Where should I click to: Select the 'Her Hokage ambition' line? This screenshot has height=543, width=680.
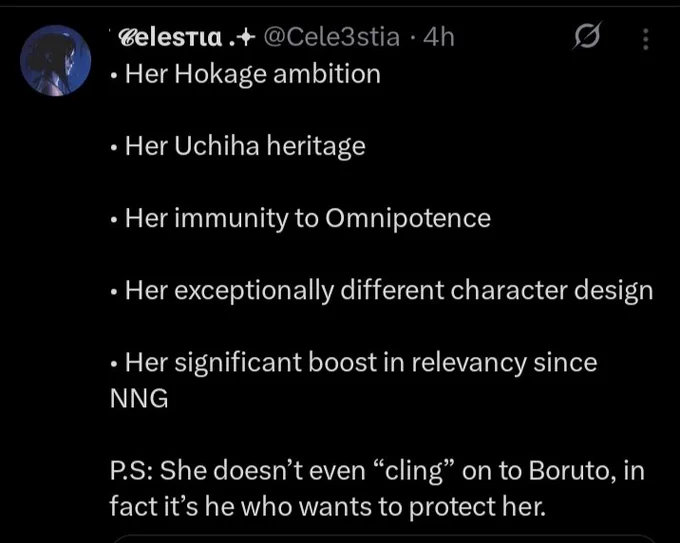[x=245, y=74]
